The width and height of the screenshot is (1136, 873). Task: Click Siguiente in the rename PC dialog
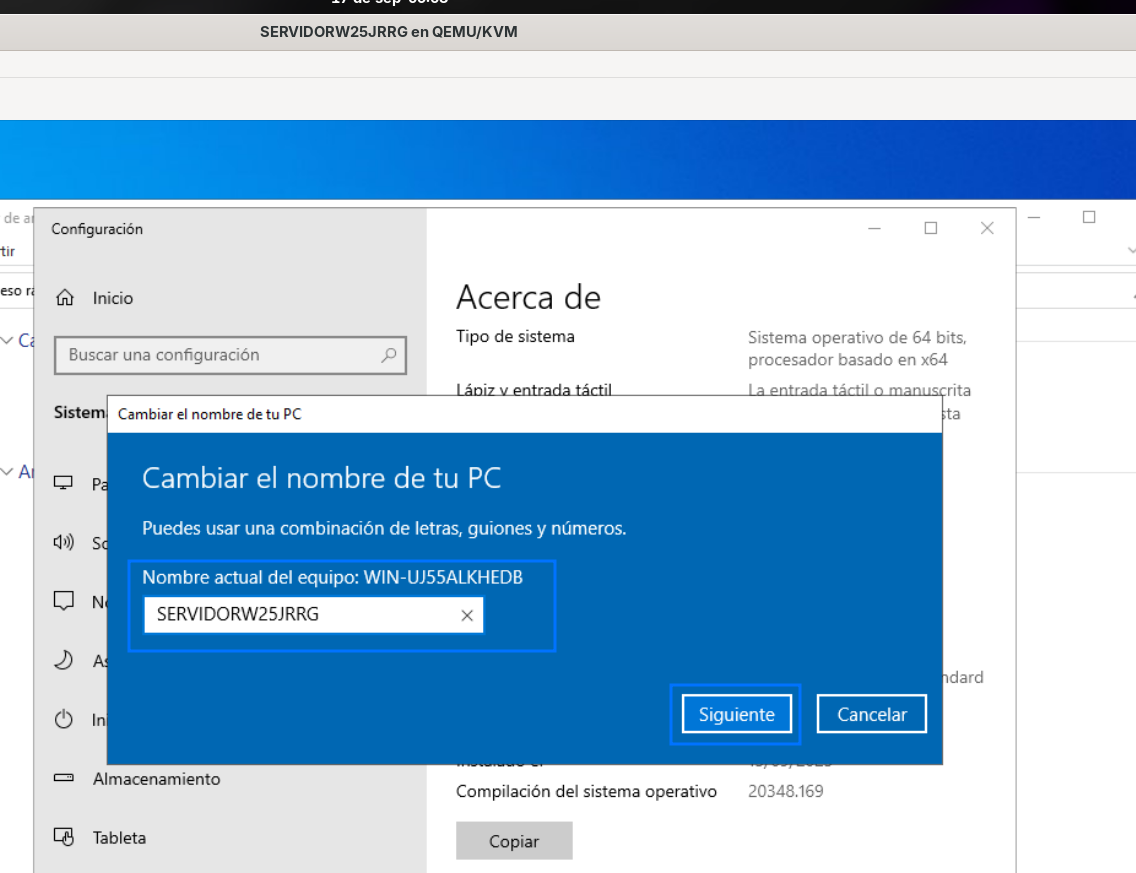coord(736,714)
